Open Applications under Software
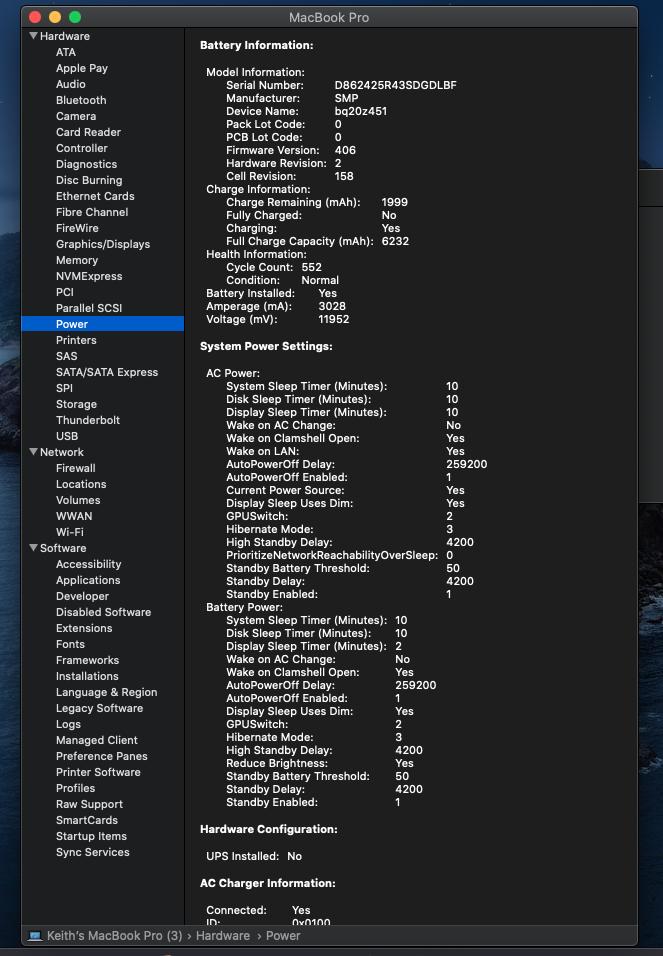663x956 pixels. tap(88, 580)
